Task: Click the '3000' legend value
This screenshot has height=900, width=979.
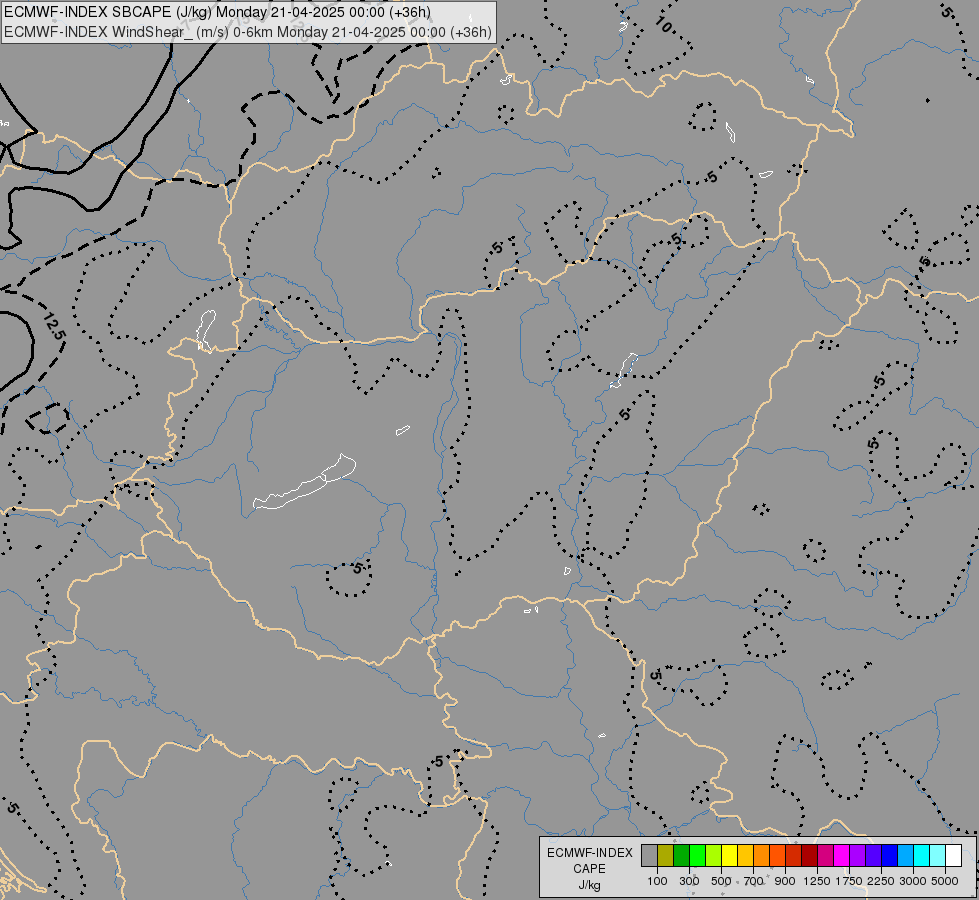Action: (x=913, y=881)
